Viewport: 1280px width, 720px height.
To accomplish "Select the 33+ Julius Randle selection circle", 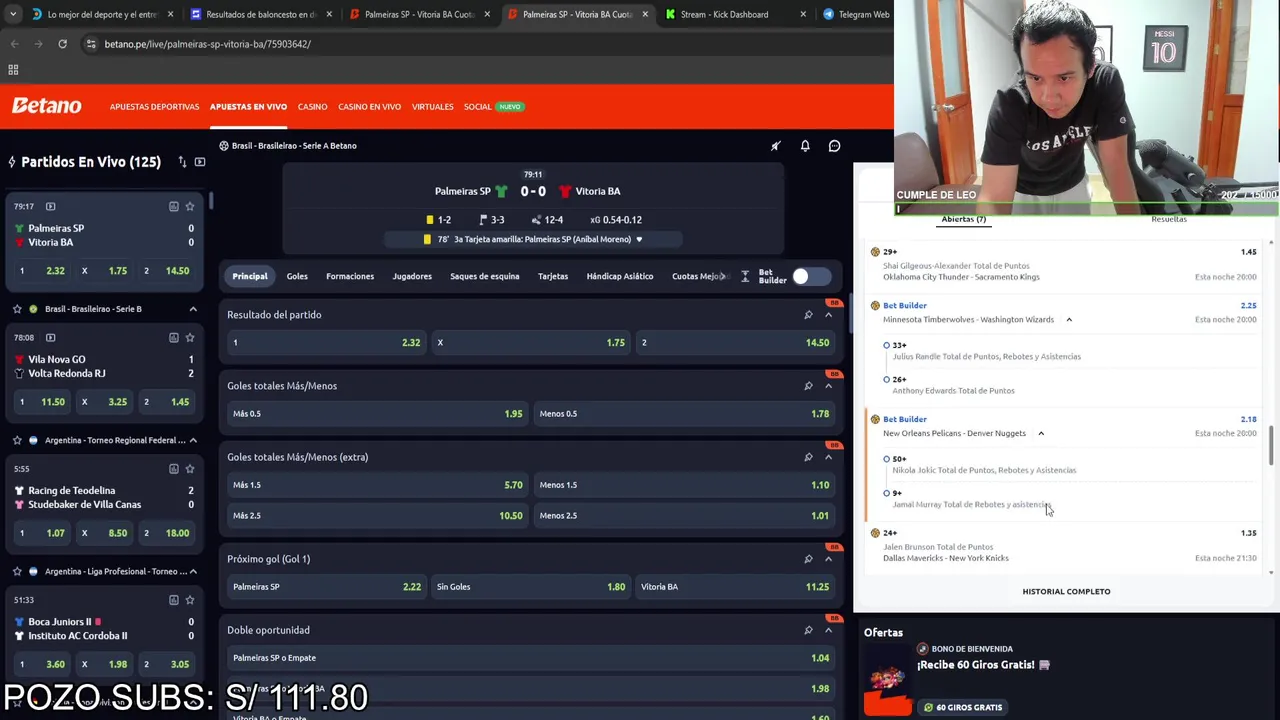I will point(886,345).
